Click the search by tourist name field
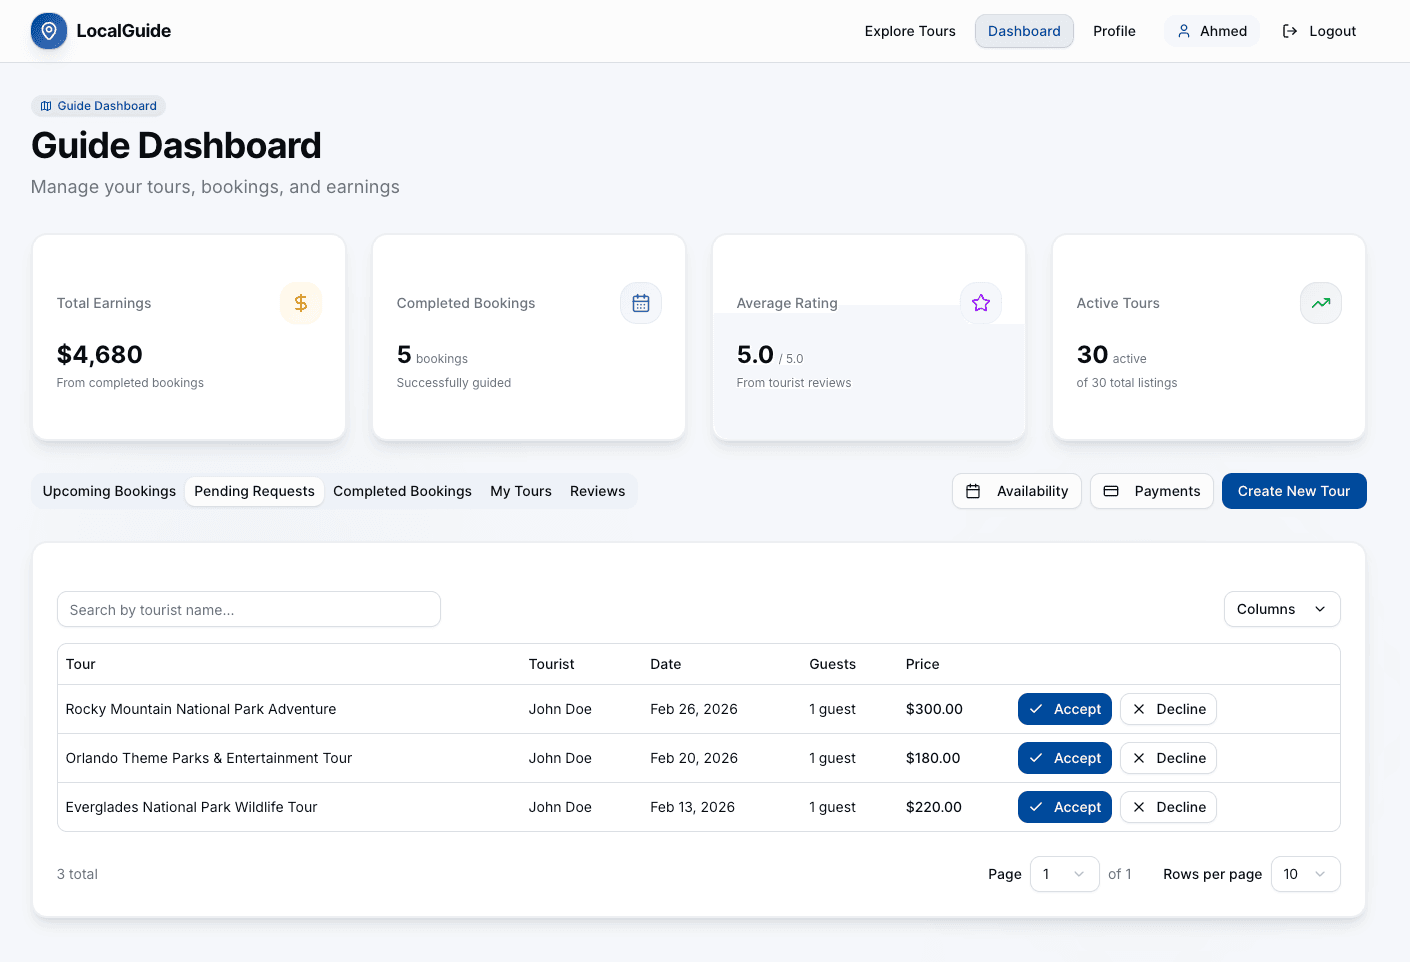 [x=248, y=609]
